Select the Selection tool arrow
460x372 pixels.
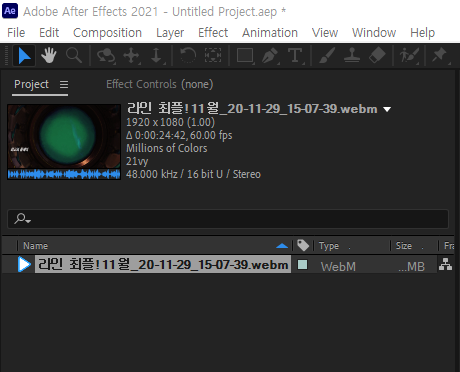(x=24, y=56)
